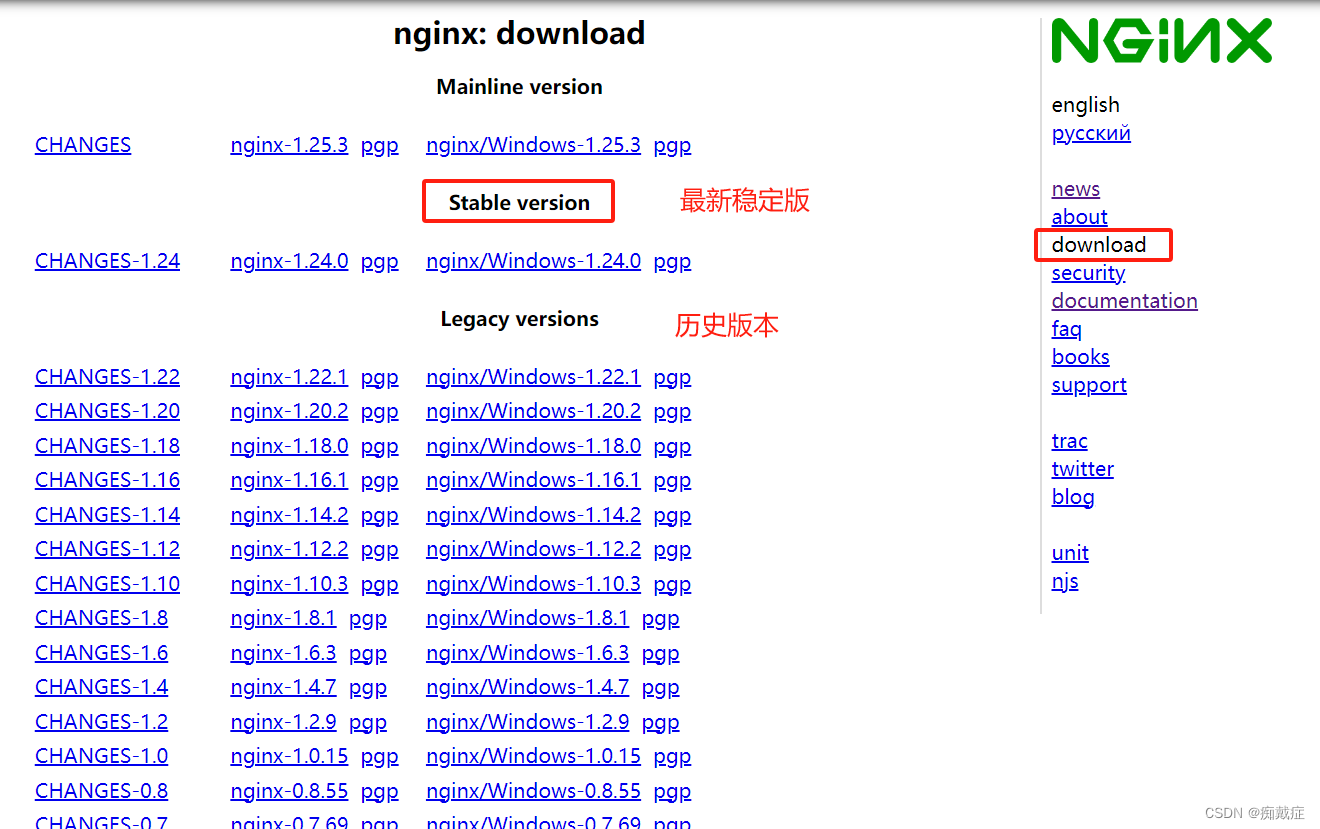Open the CHANGES-1.12 link
This screenshot has width=1320, height=829.
(108, 549)
